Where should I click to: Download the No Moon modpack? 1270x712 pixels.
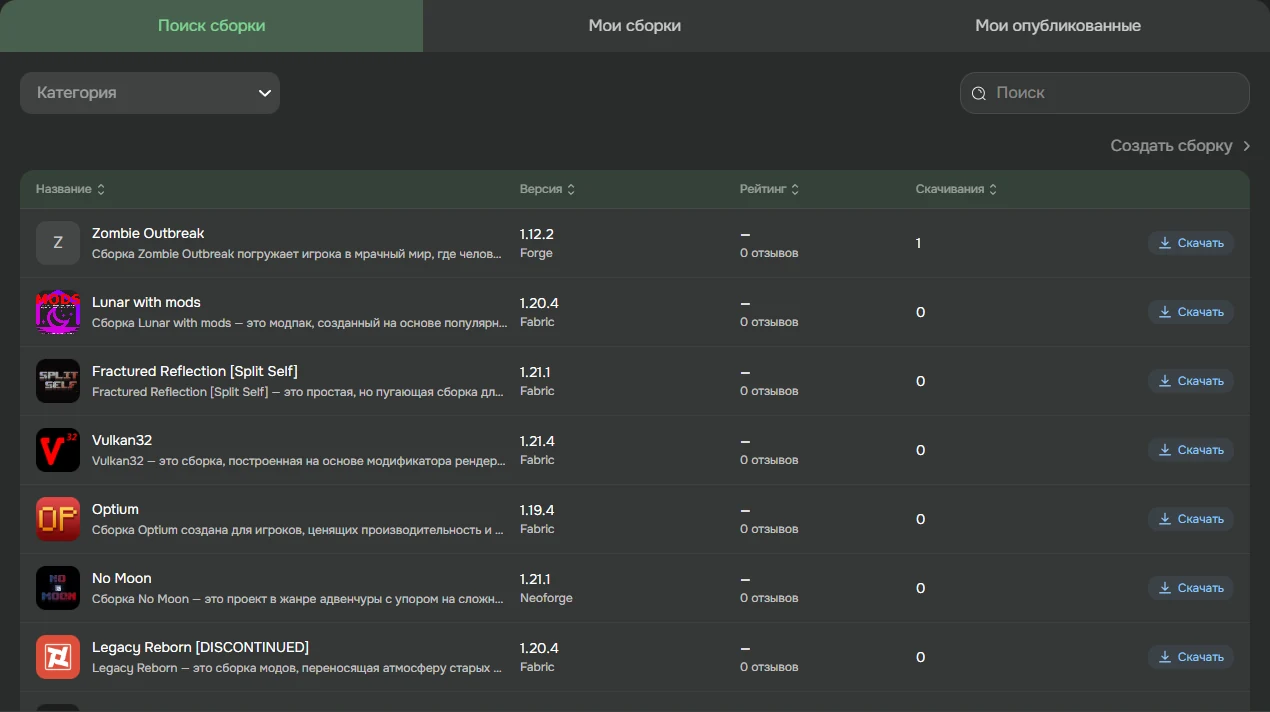[x=1191, y=588]
